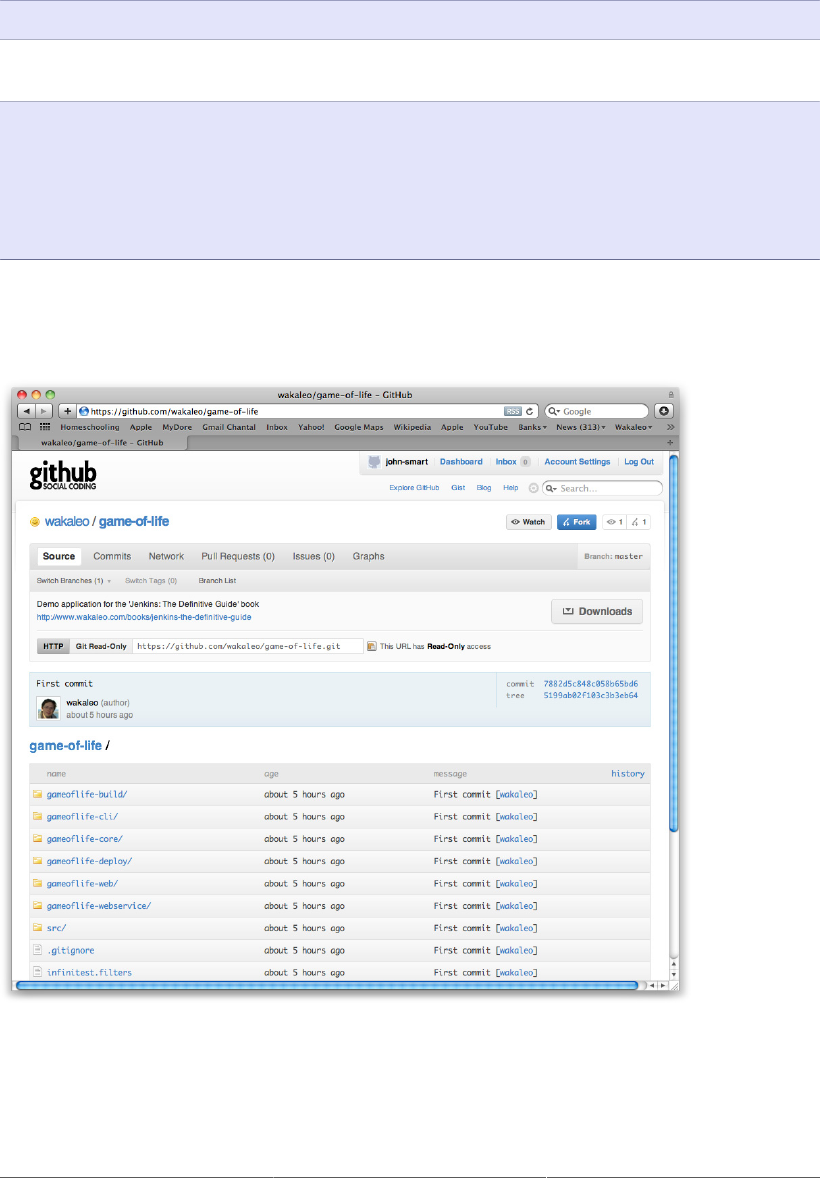The width and height of the screenshot is (820, 1178).
Task: Go back with Safari's back arrow
Action: tap(27, 411)
